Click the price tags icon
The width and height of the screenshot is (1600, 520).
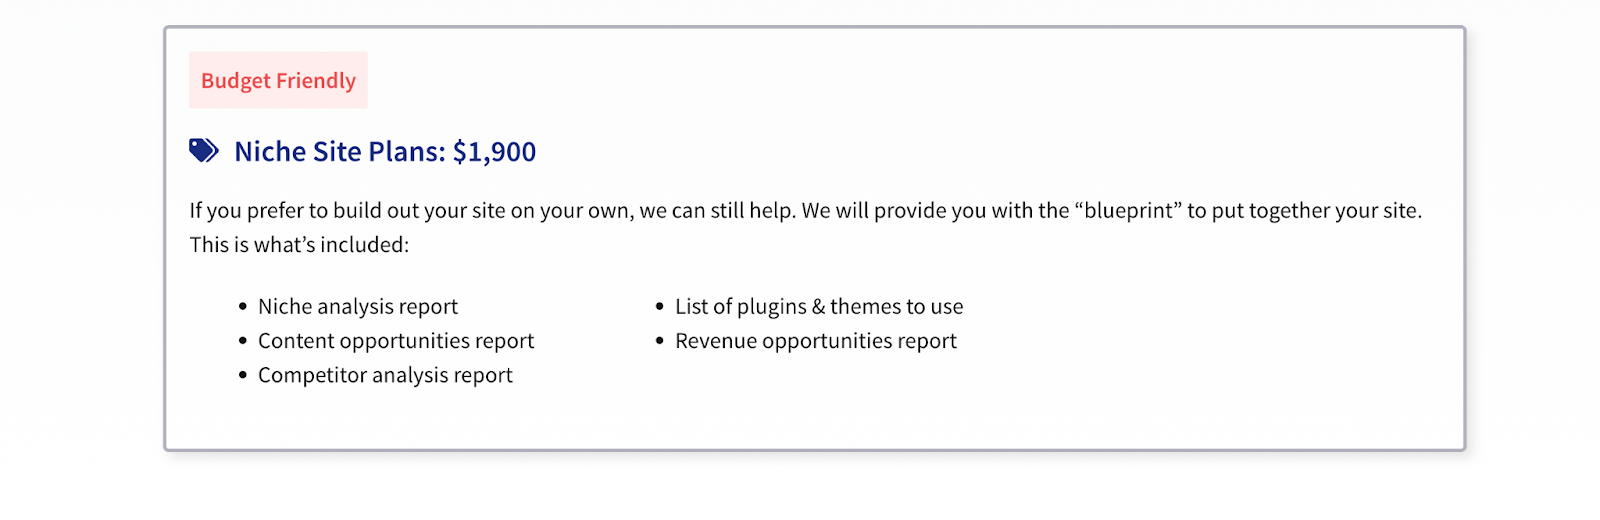pyautogui.click(x=204, y=151)
